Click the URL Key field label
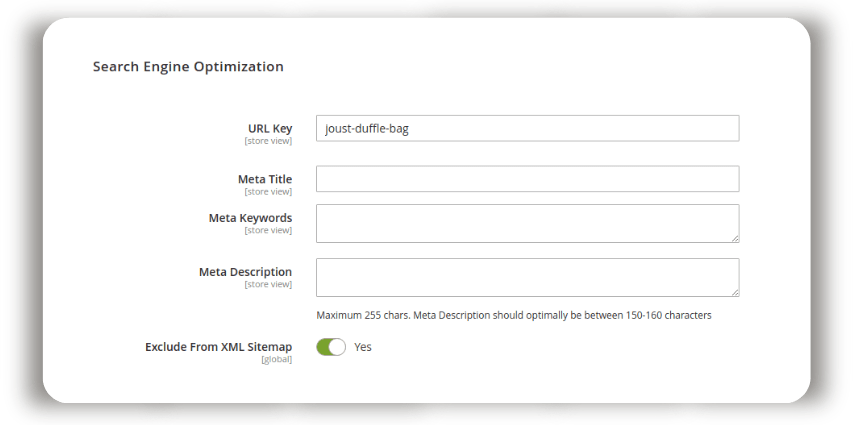Screen dimensions: 853x425 270,128
